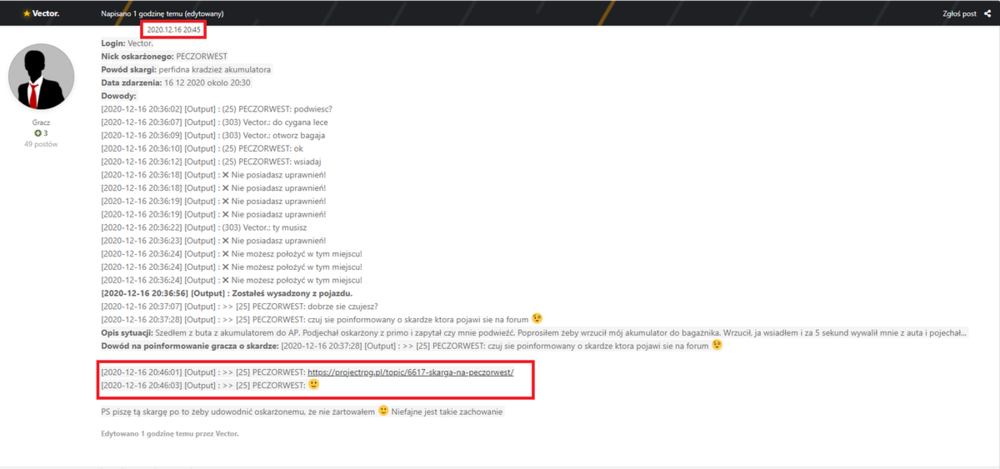Click the reputation score 3
This screenshot has height=469, width=1000.
(x=45, y=133)
